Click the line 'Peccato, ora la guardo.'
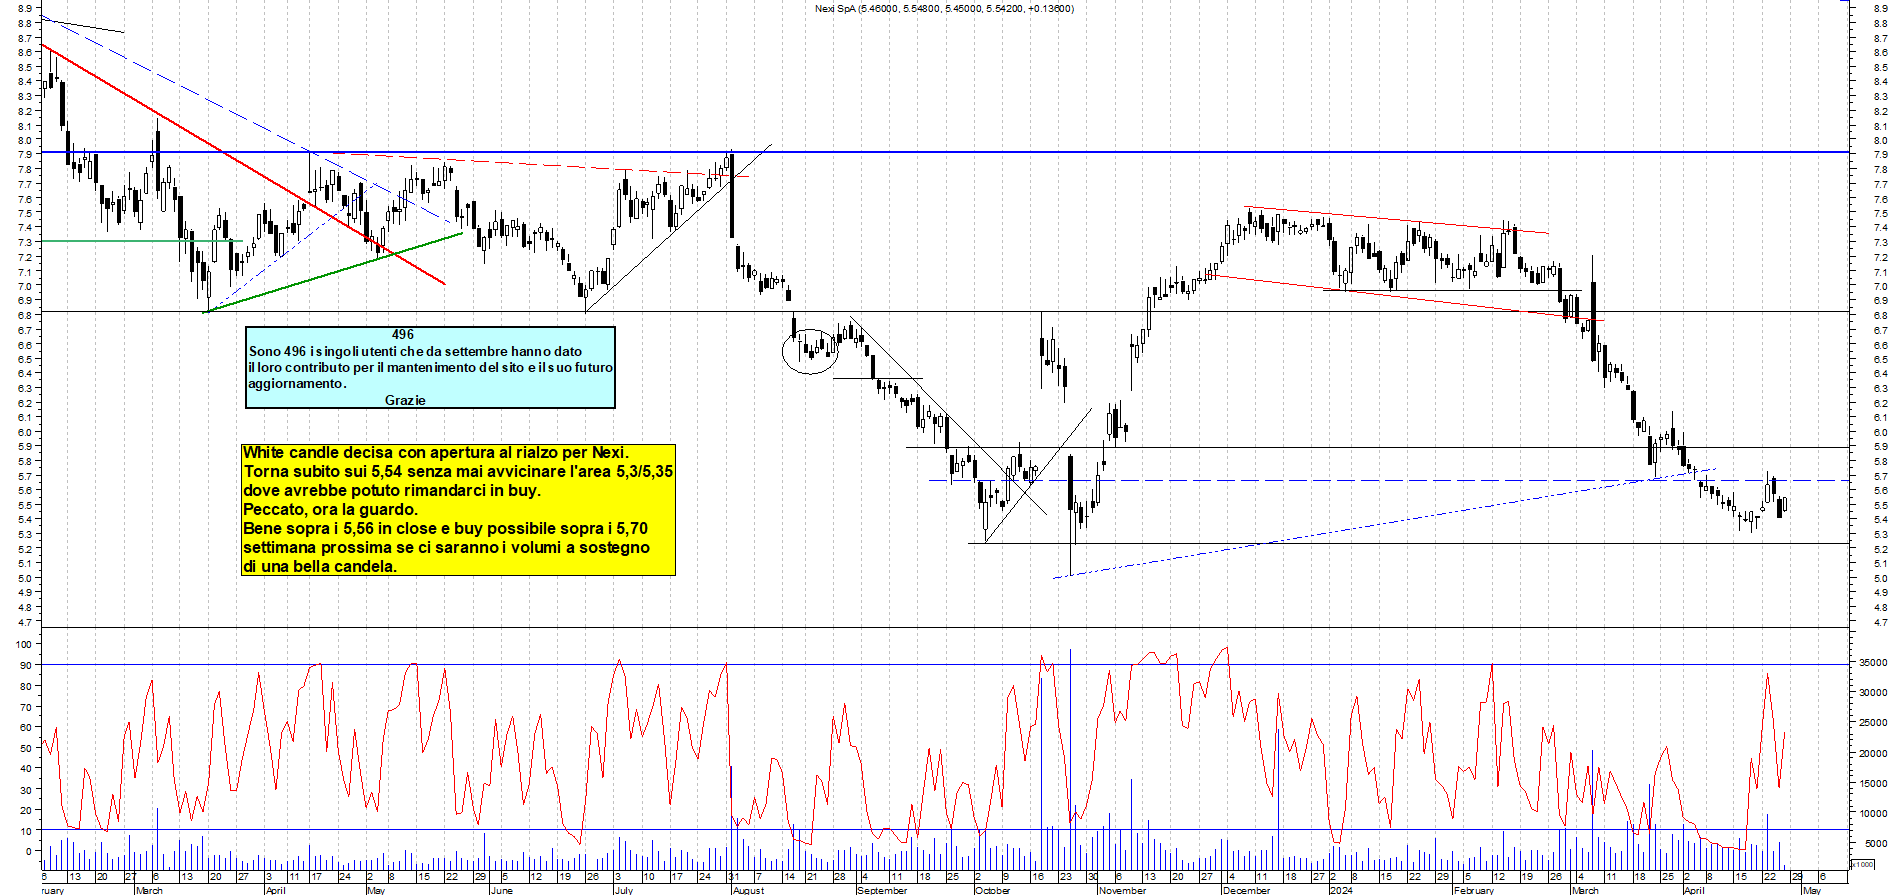Image resolution: width=1890 pixels, height=895 pixels. tap(331, 510)
